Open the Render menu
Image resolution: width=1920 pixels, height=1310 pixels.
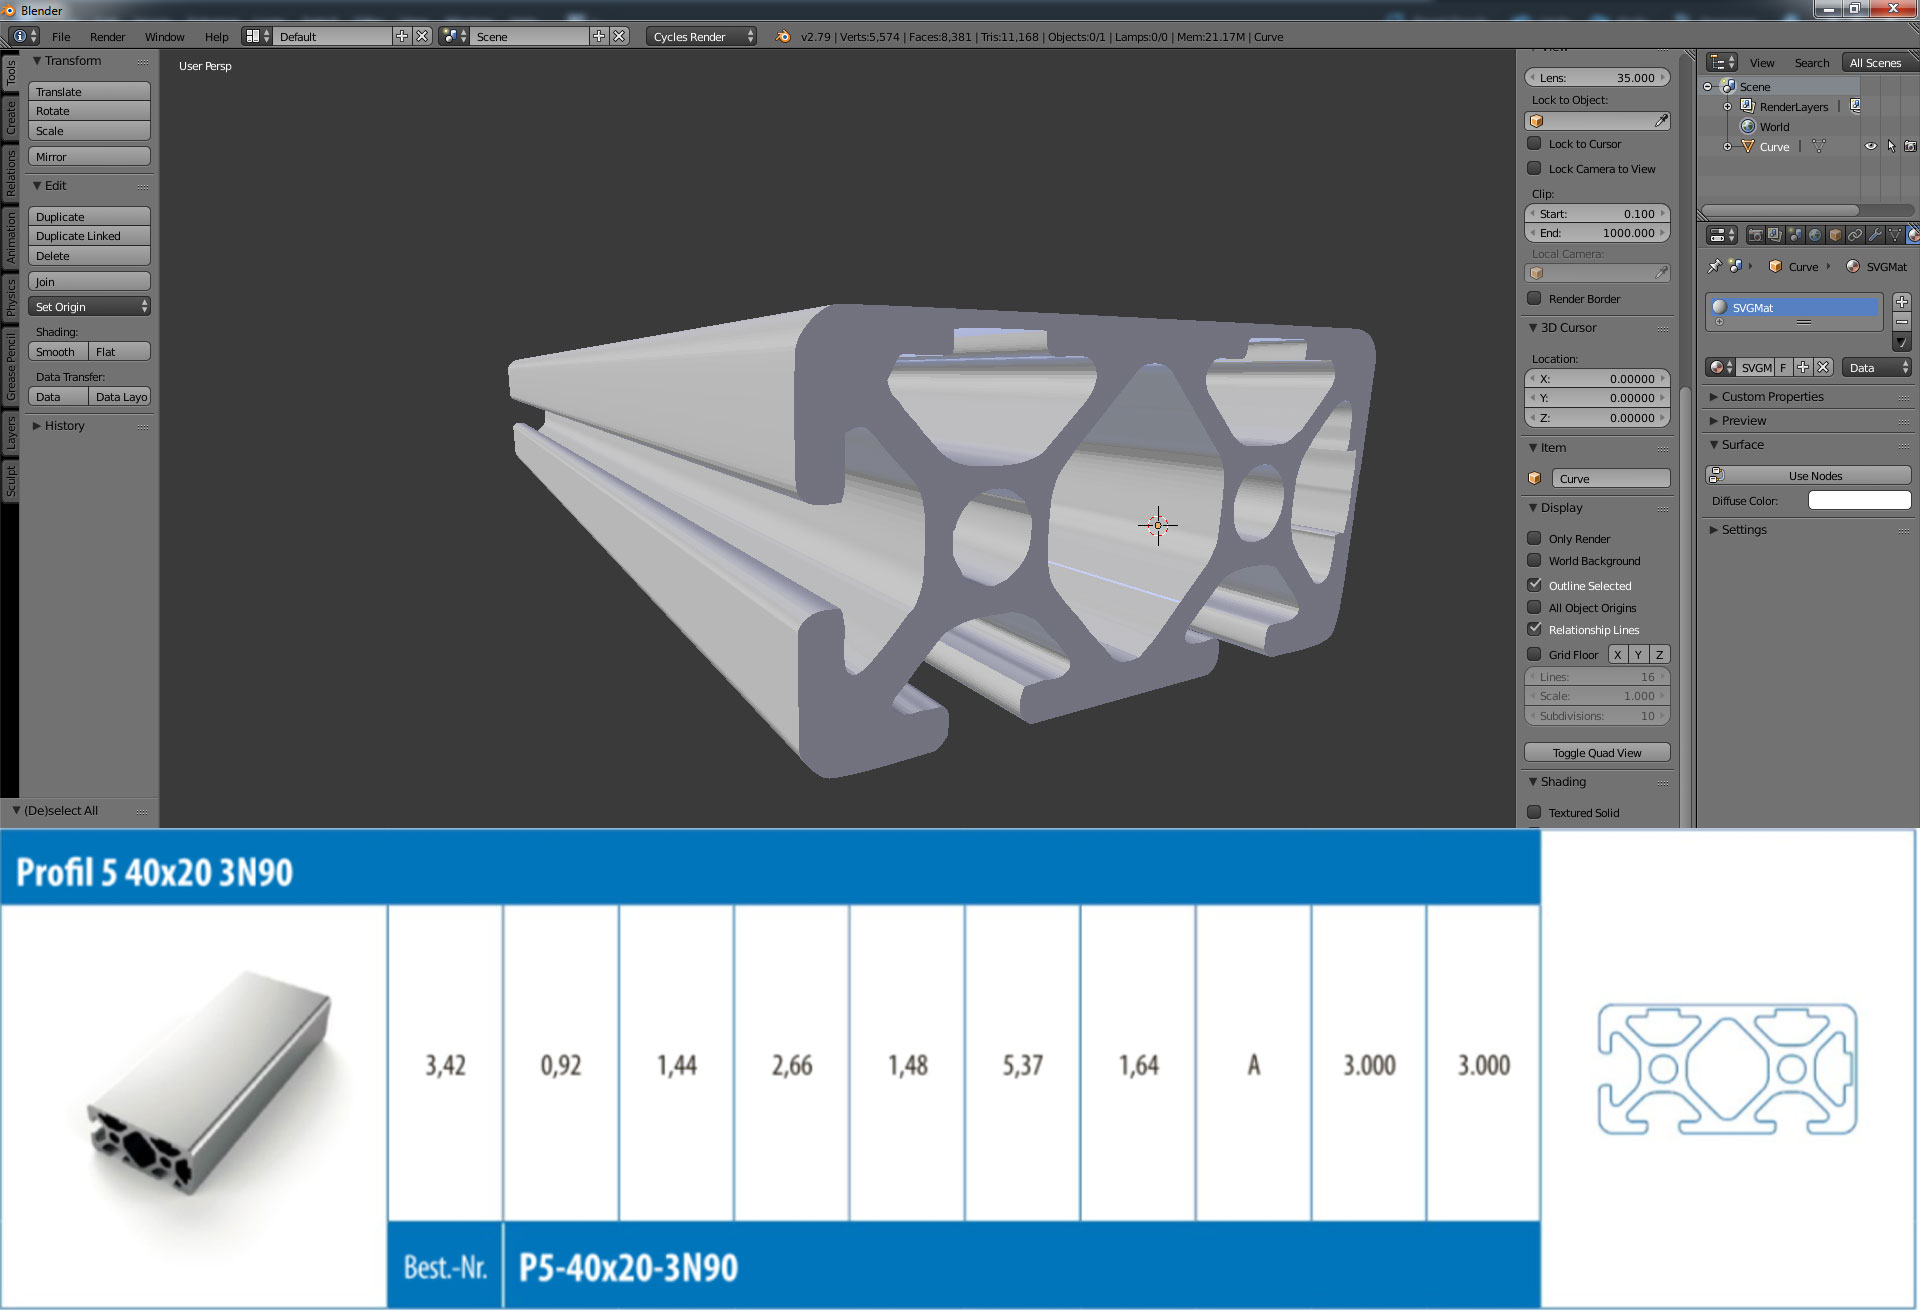(x=107, y=37)
